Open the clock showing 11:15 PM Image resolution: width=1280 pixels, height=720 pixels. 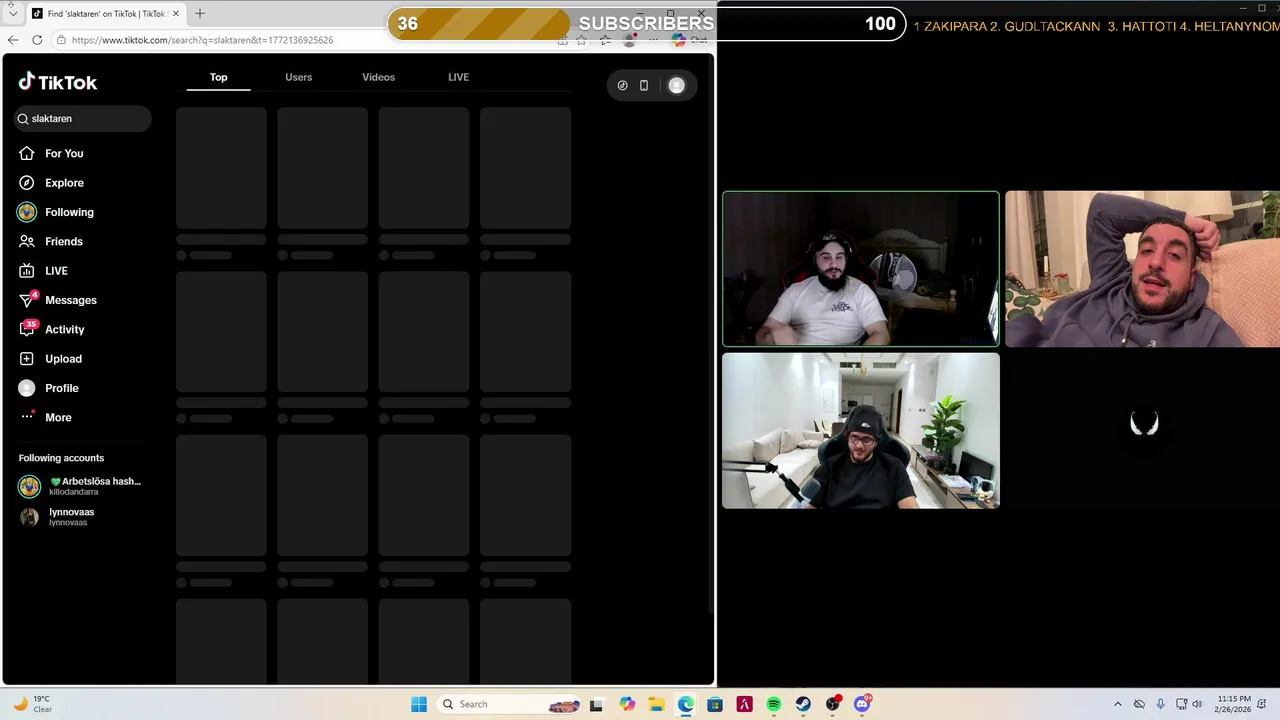(1234, 704)
